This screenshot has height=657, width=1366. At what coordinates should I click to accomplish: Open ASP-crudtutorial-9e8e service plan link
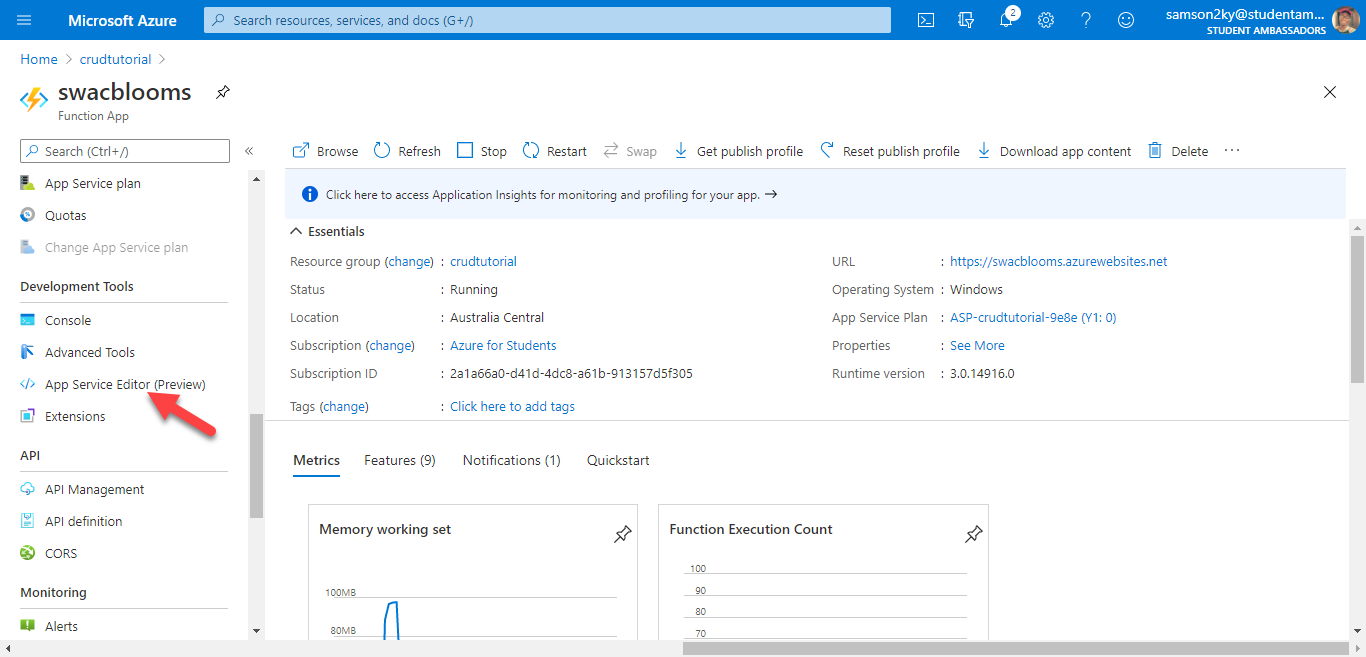coord(1033,317)
